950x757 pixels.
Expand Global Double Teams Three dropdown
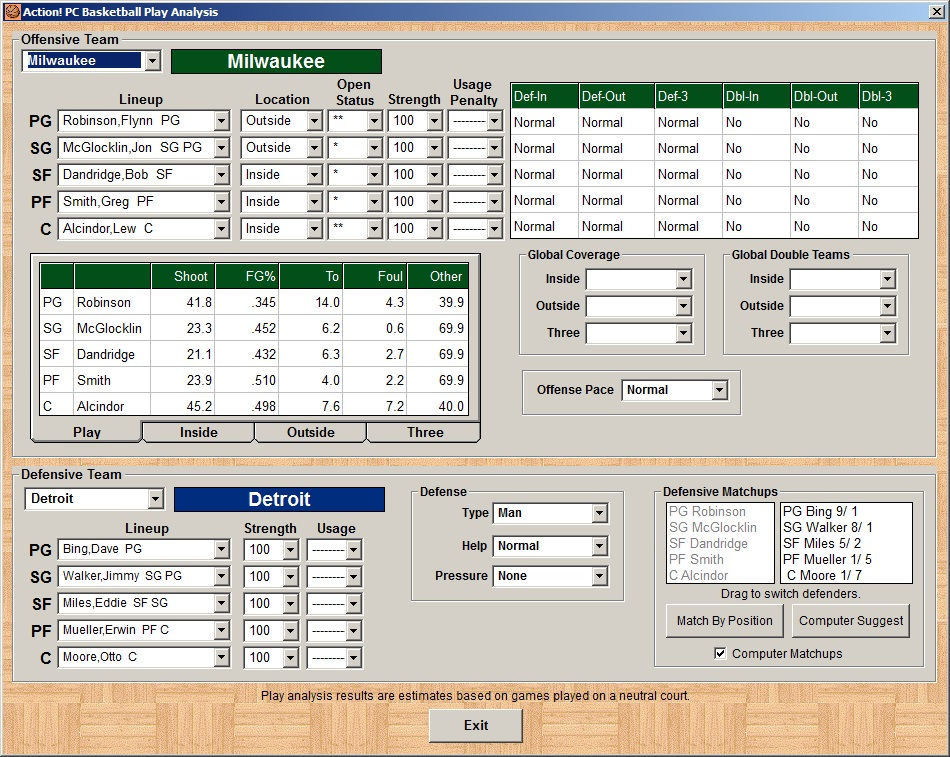[x=887, y=333]
